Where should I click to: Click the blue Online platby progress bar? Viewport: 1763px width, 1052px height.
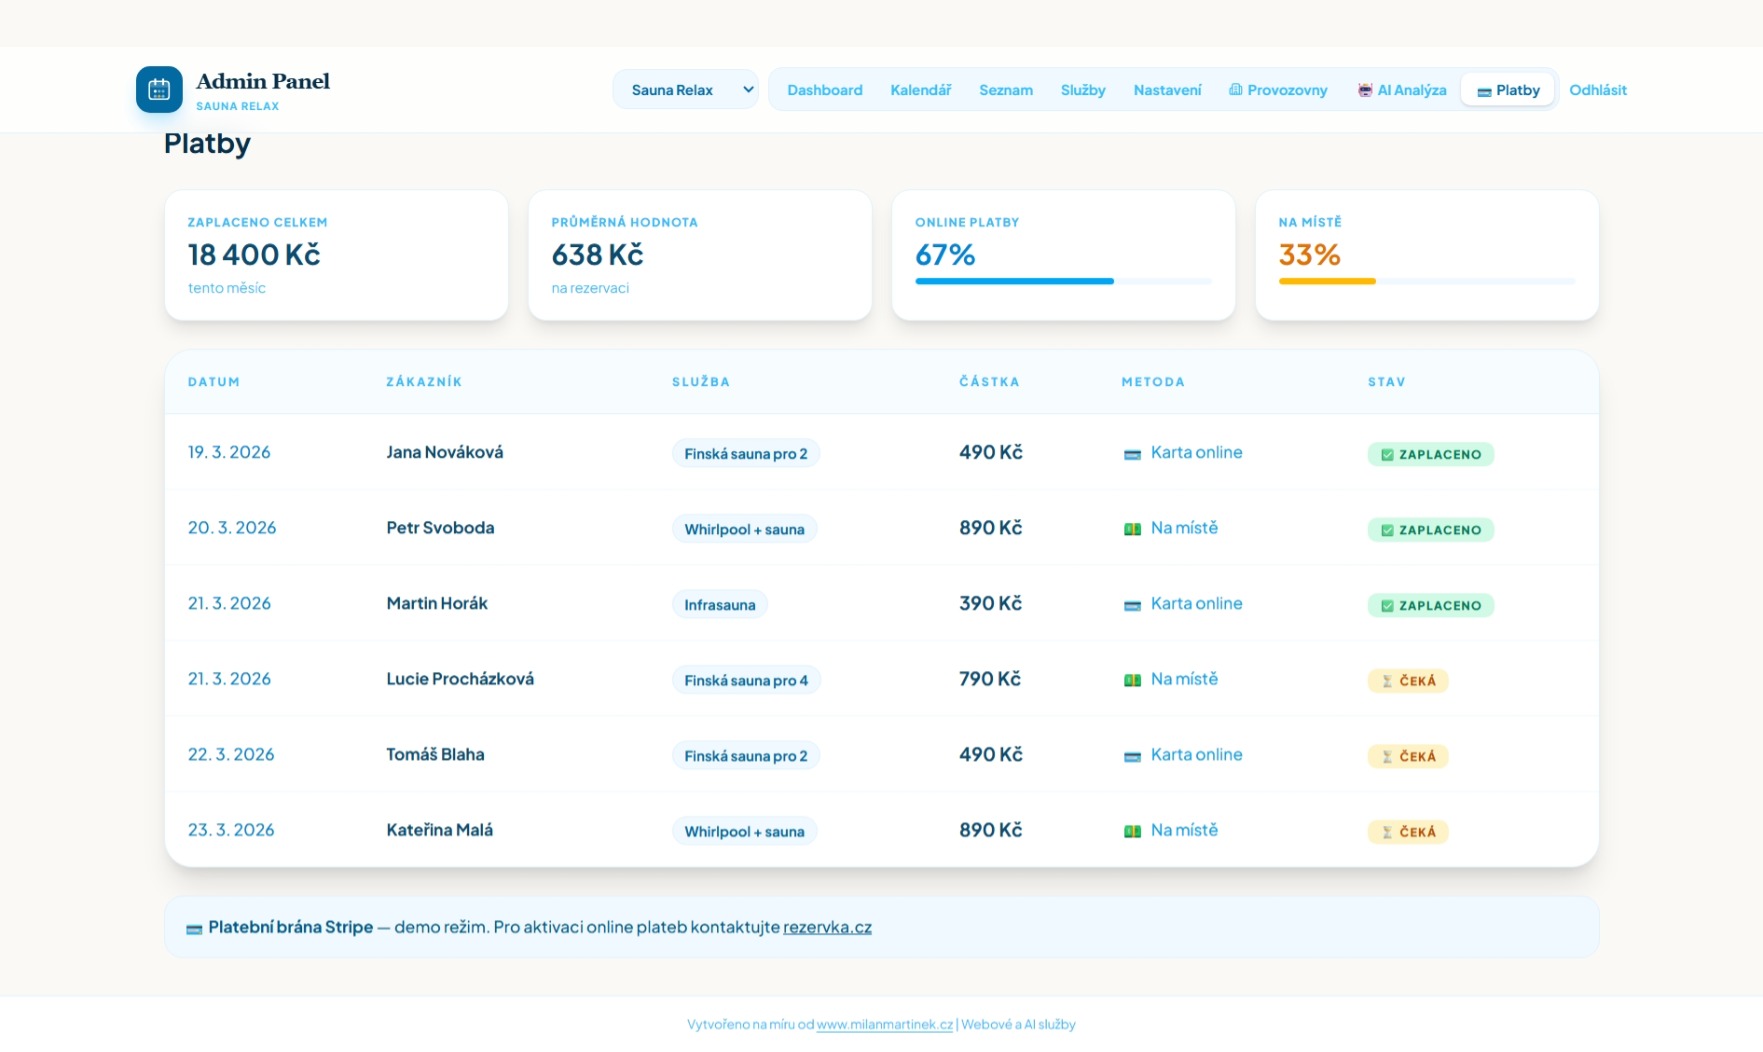tap(1014, 281)
